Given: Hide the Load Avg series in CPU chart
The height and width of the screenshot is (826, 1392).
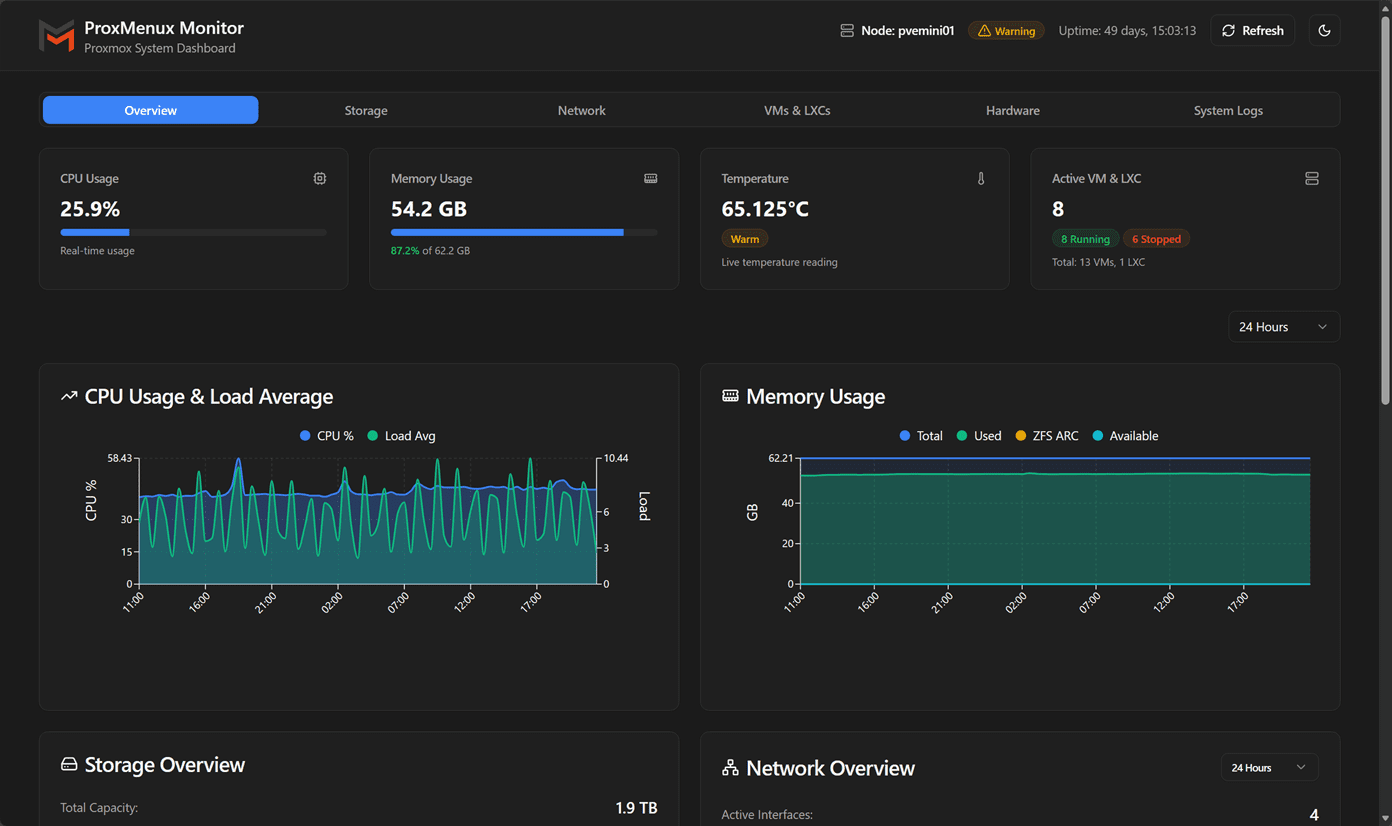Looking at the screenshot, I should click(400, 436).
